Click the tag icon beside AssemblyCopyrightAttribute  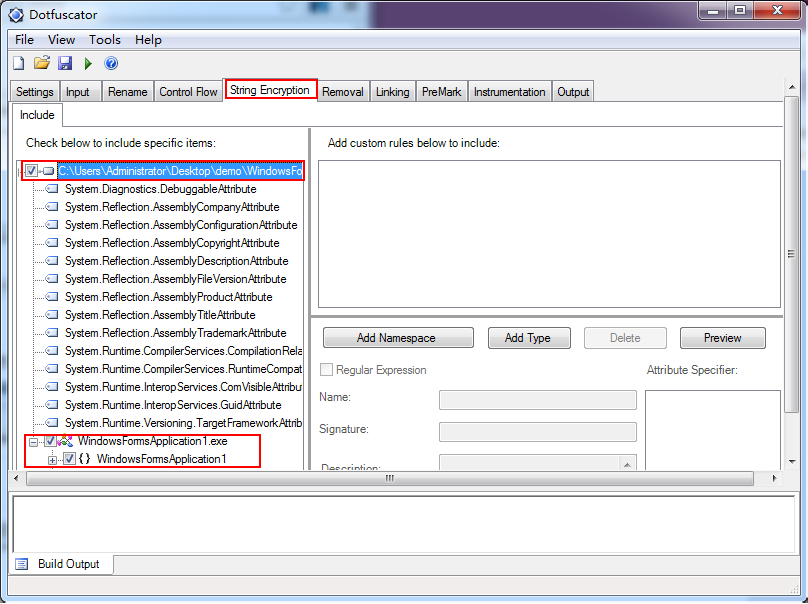click(52, 243)
